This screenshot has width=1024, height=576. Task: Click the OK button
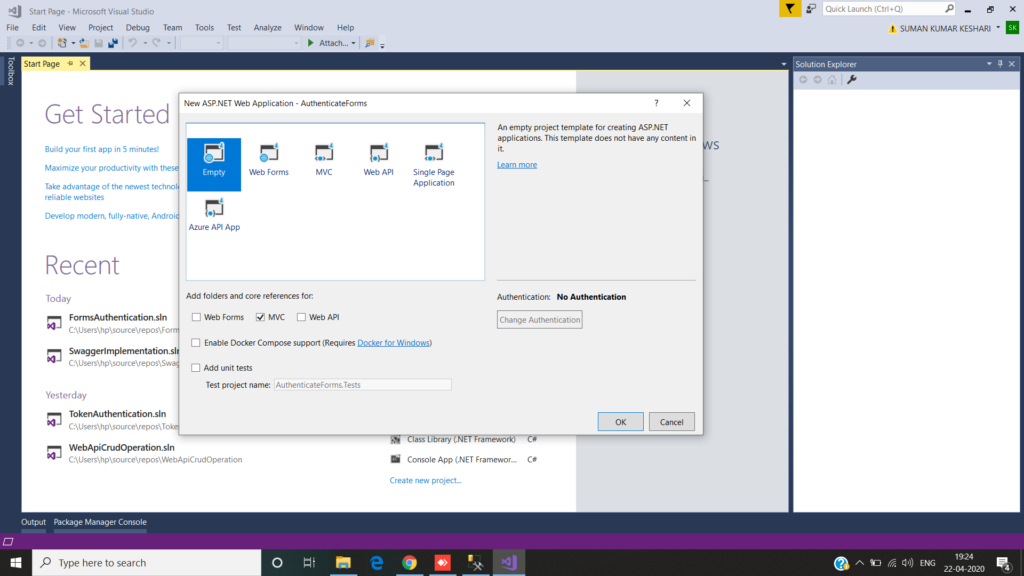pyautogui.click(x=620, y=422)
